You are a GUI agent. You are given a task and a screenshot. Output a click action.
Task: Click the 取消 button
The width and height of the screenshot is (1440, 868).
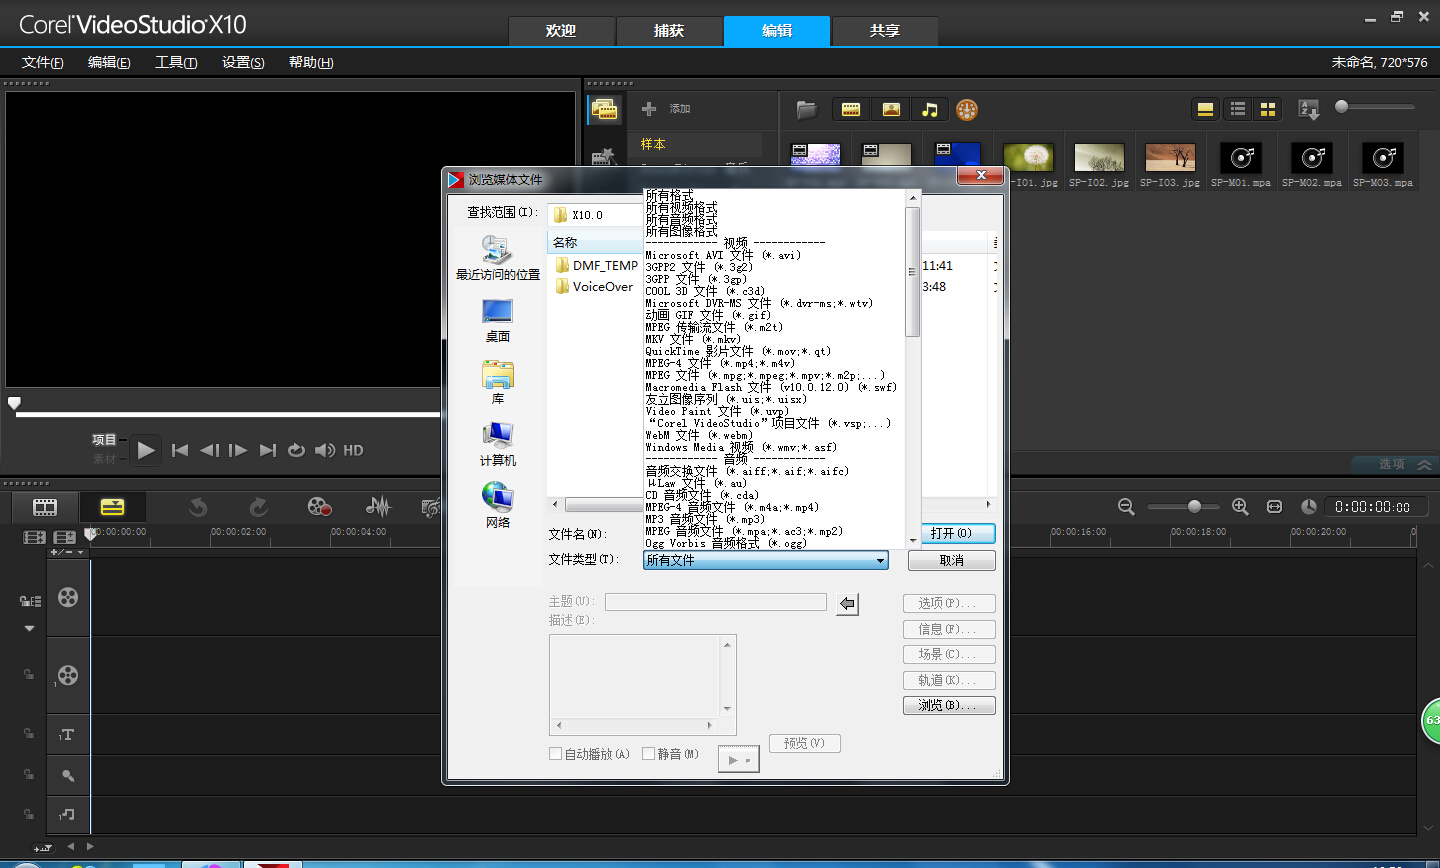pos(952,560)
